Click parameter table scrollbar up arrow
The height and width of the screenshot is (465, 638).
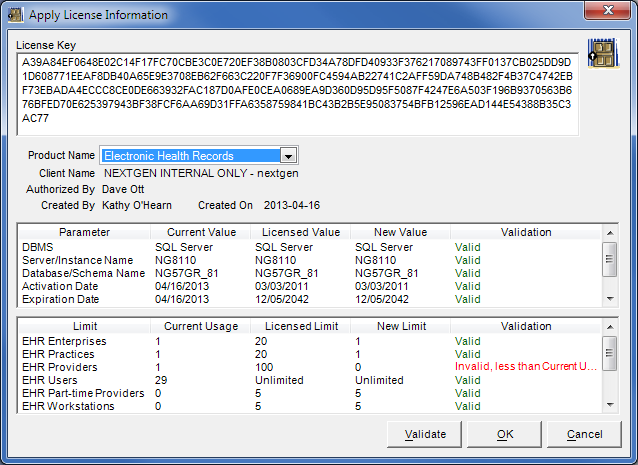(x=610, y=233)
